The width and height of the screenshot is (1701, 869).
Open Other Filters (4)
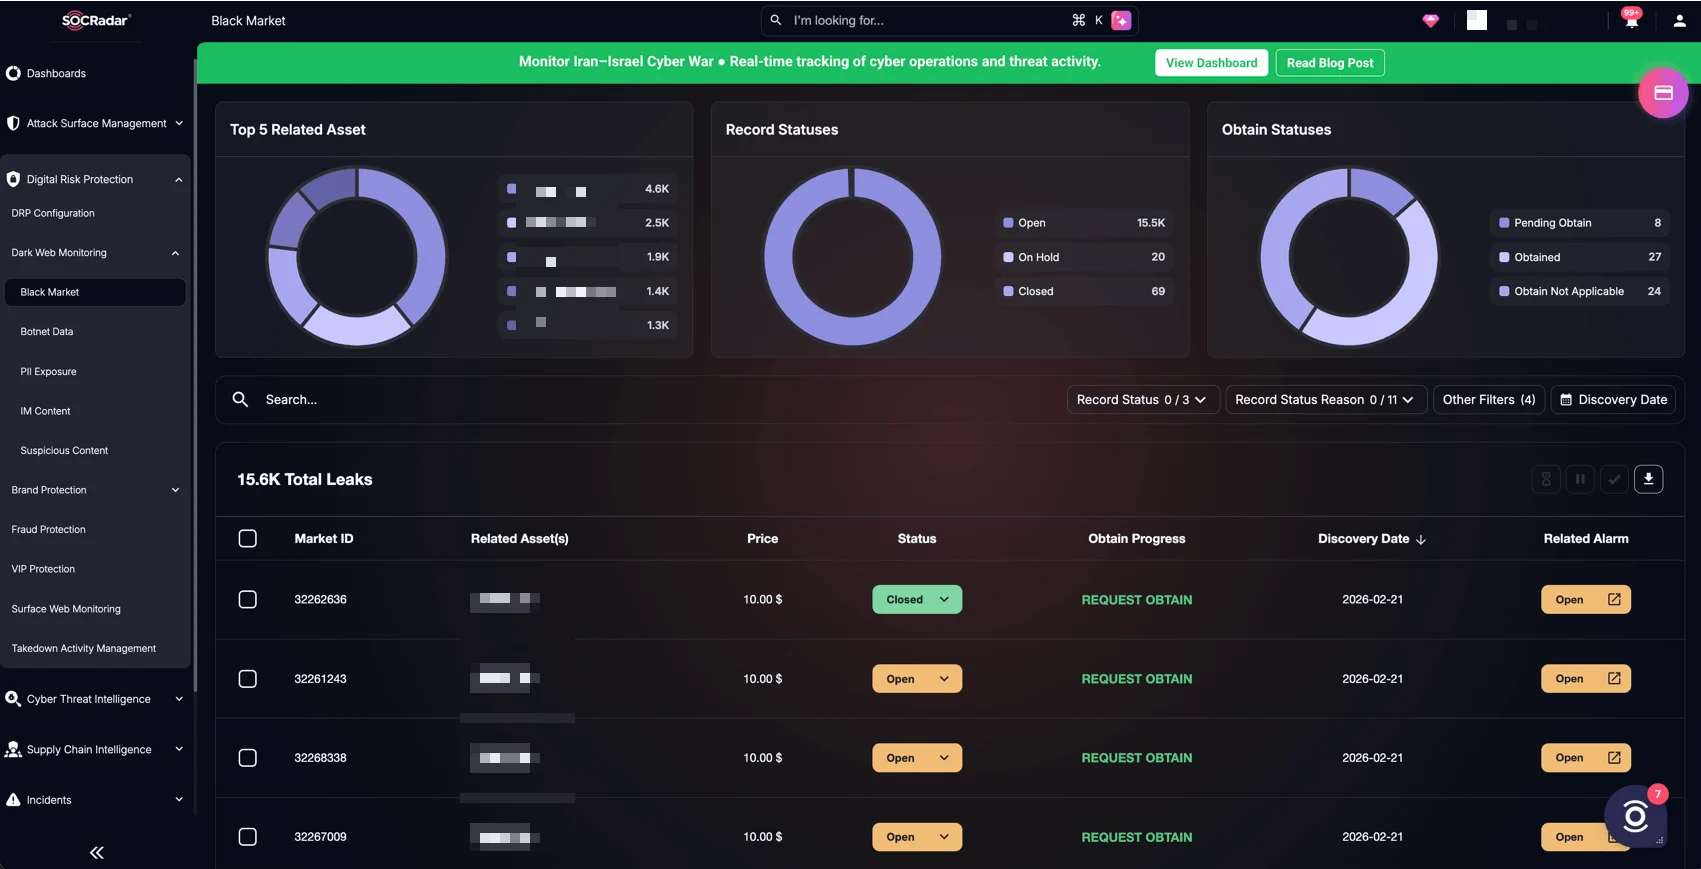[x=1489, y=400]
